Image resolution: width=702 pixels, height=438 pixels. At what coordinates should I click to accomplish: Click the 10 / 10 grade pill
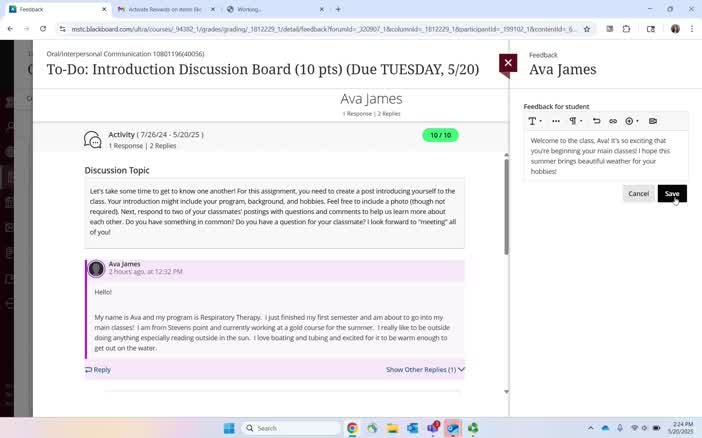[x=440, y=135]
